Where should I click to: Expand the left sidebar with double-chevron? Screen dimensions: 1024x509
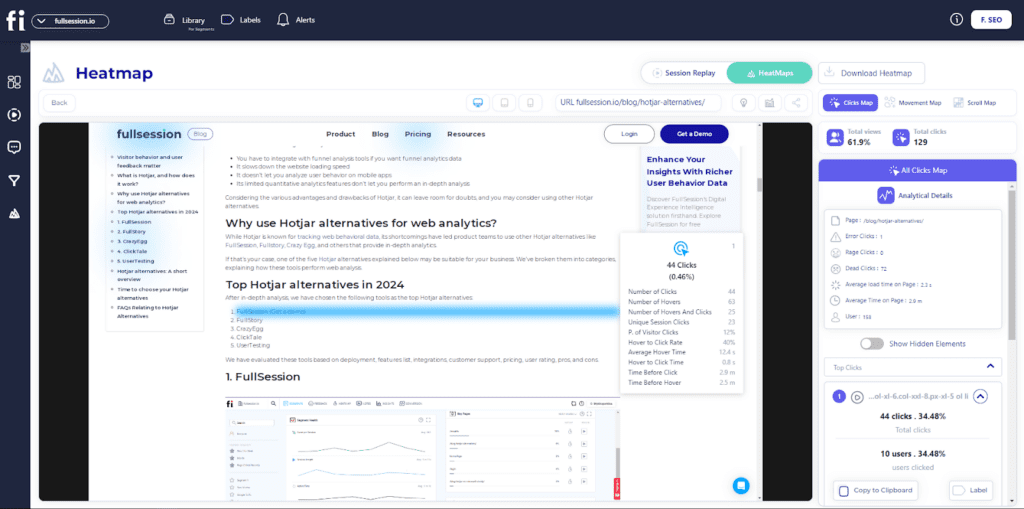tap(25, 48)
